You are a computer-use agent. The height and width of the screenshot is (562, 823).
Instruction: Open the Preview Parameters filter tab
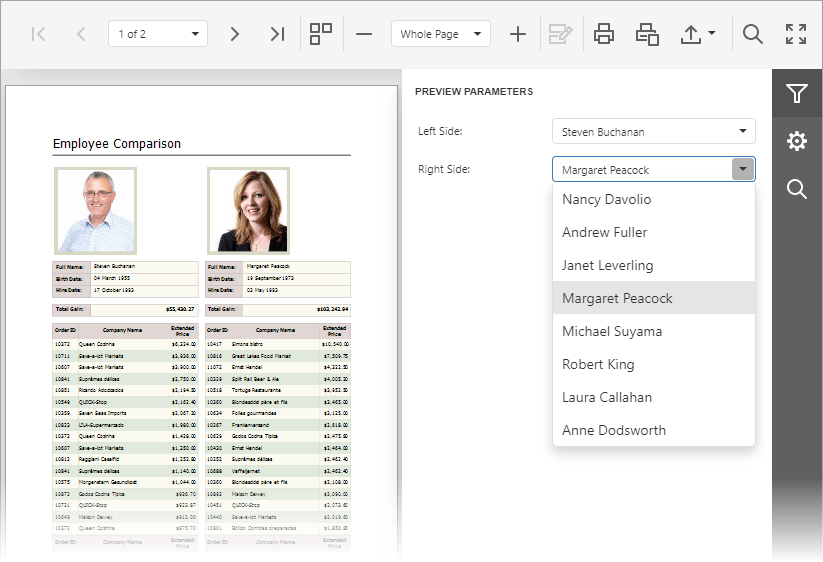[797, 93]
